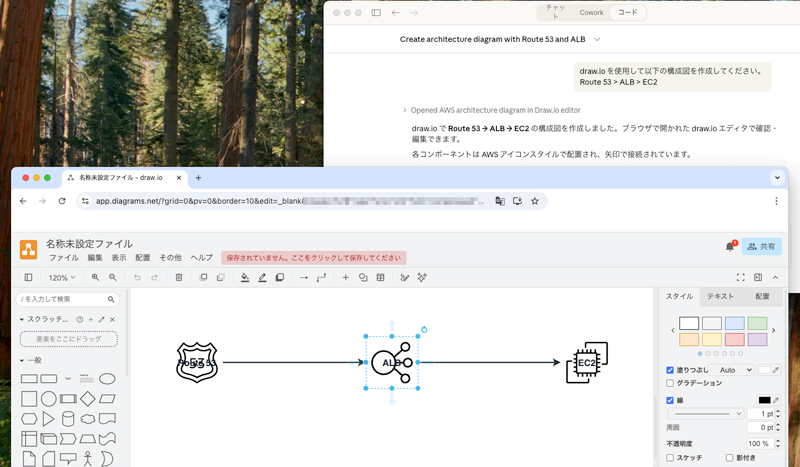
Task: Open the ヘルプ menu
Action: [x=202, y=258]
